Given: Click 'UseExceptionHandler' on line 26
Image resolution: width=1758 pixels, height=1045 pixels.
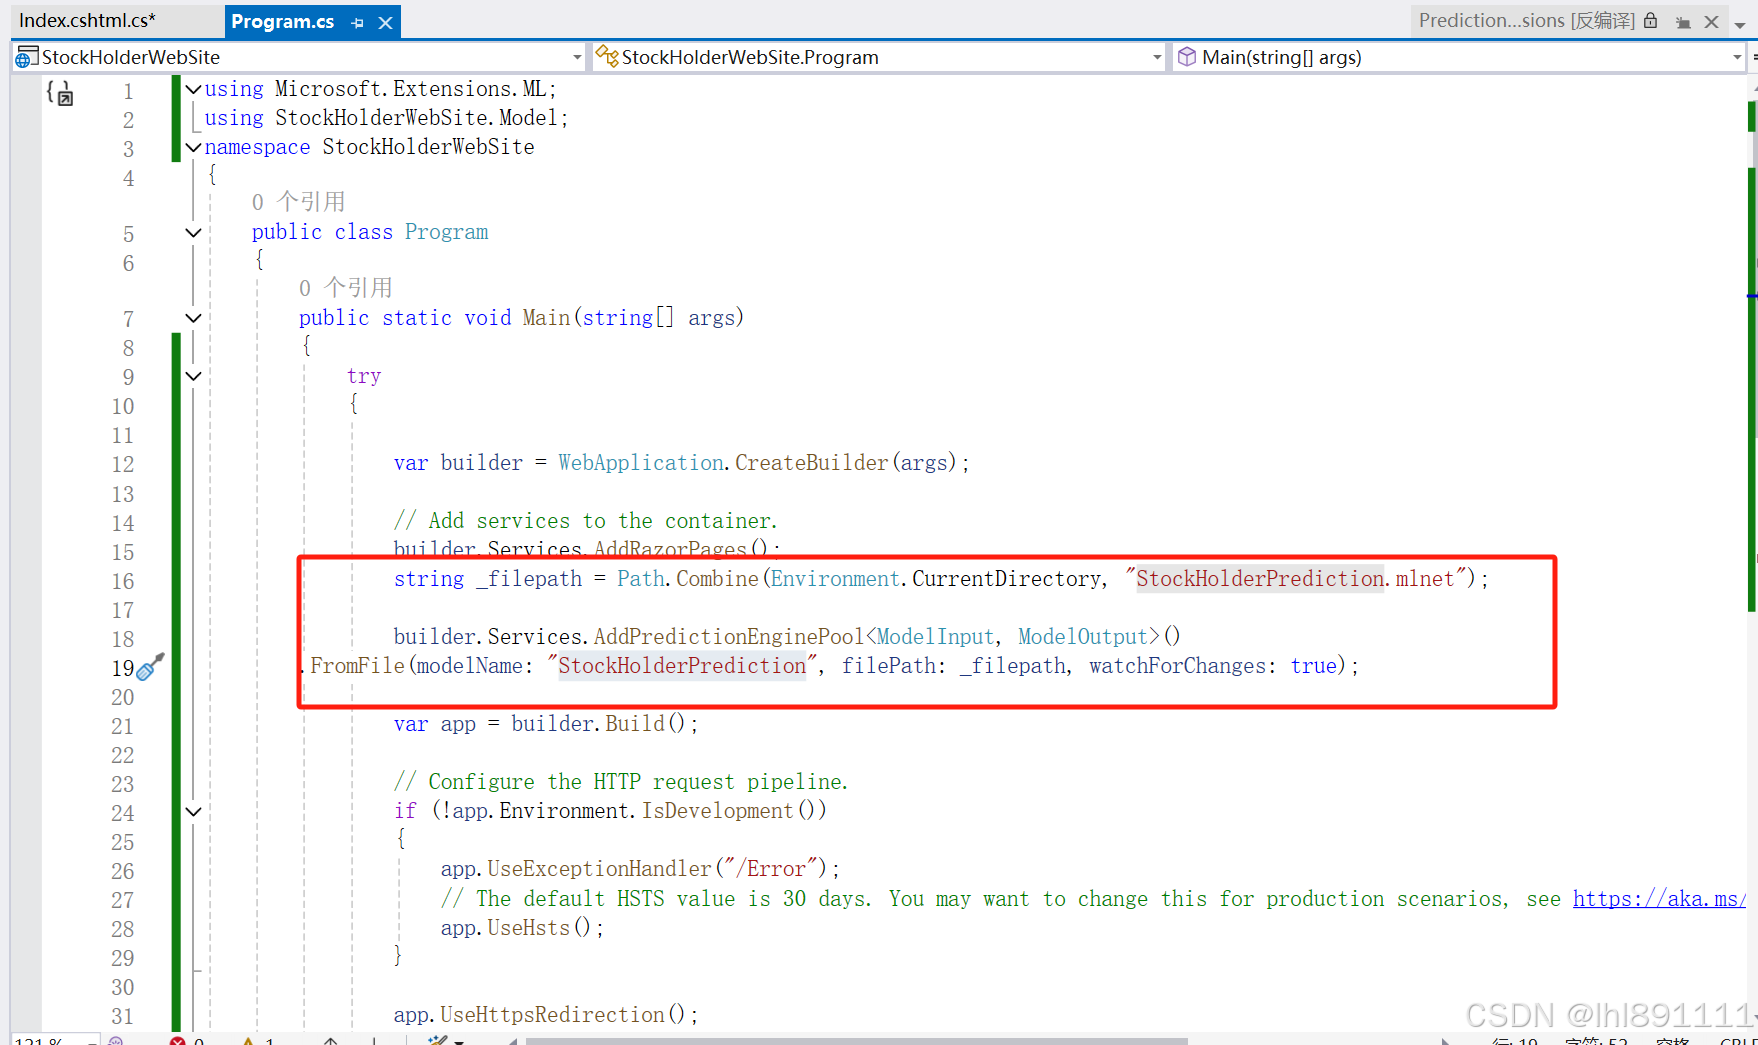Looking at the screenshot, I should 599,869.
